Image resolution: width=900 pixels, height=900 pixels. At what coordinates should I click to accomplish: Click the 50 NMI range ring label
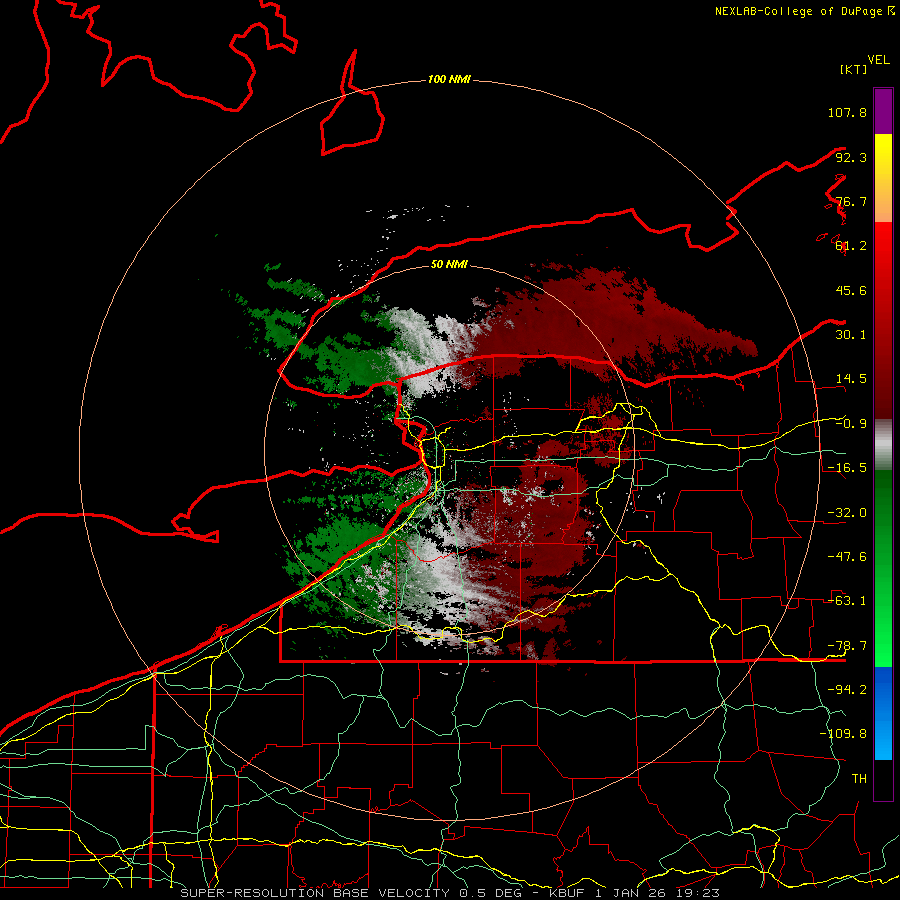(449, 264)
